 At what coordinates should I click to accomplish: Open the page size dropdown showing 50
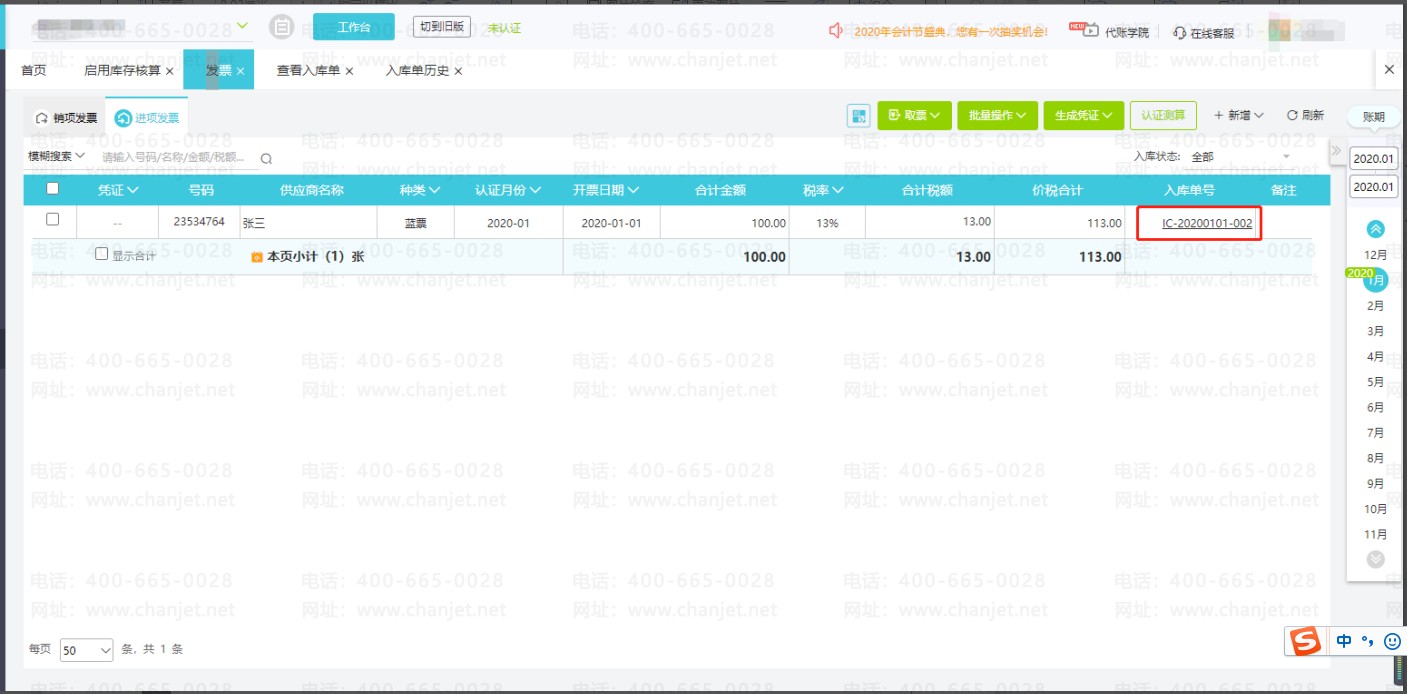click(88, 650)
